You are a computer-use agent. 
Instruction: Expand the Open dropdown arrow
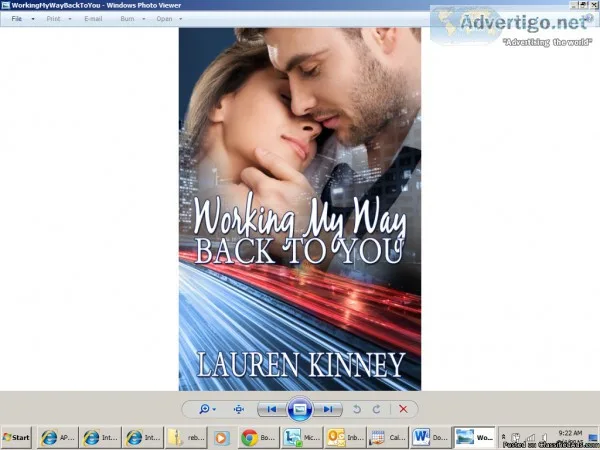pyautogui.click(x=181, y=19)
